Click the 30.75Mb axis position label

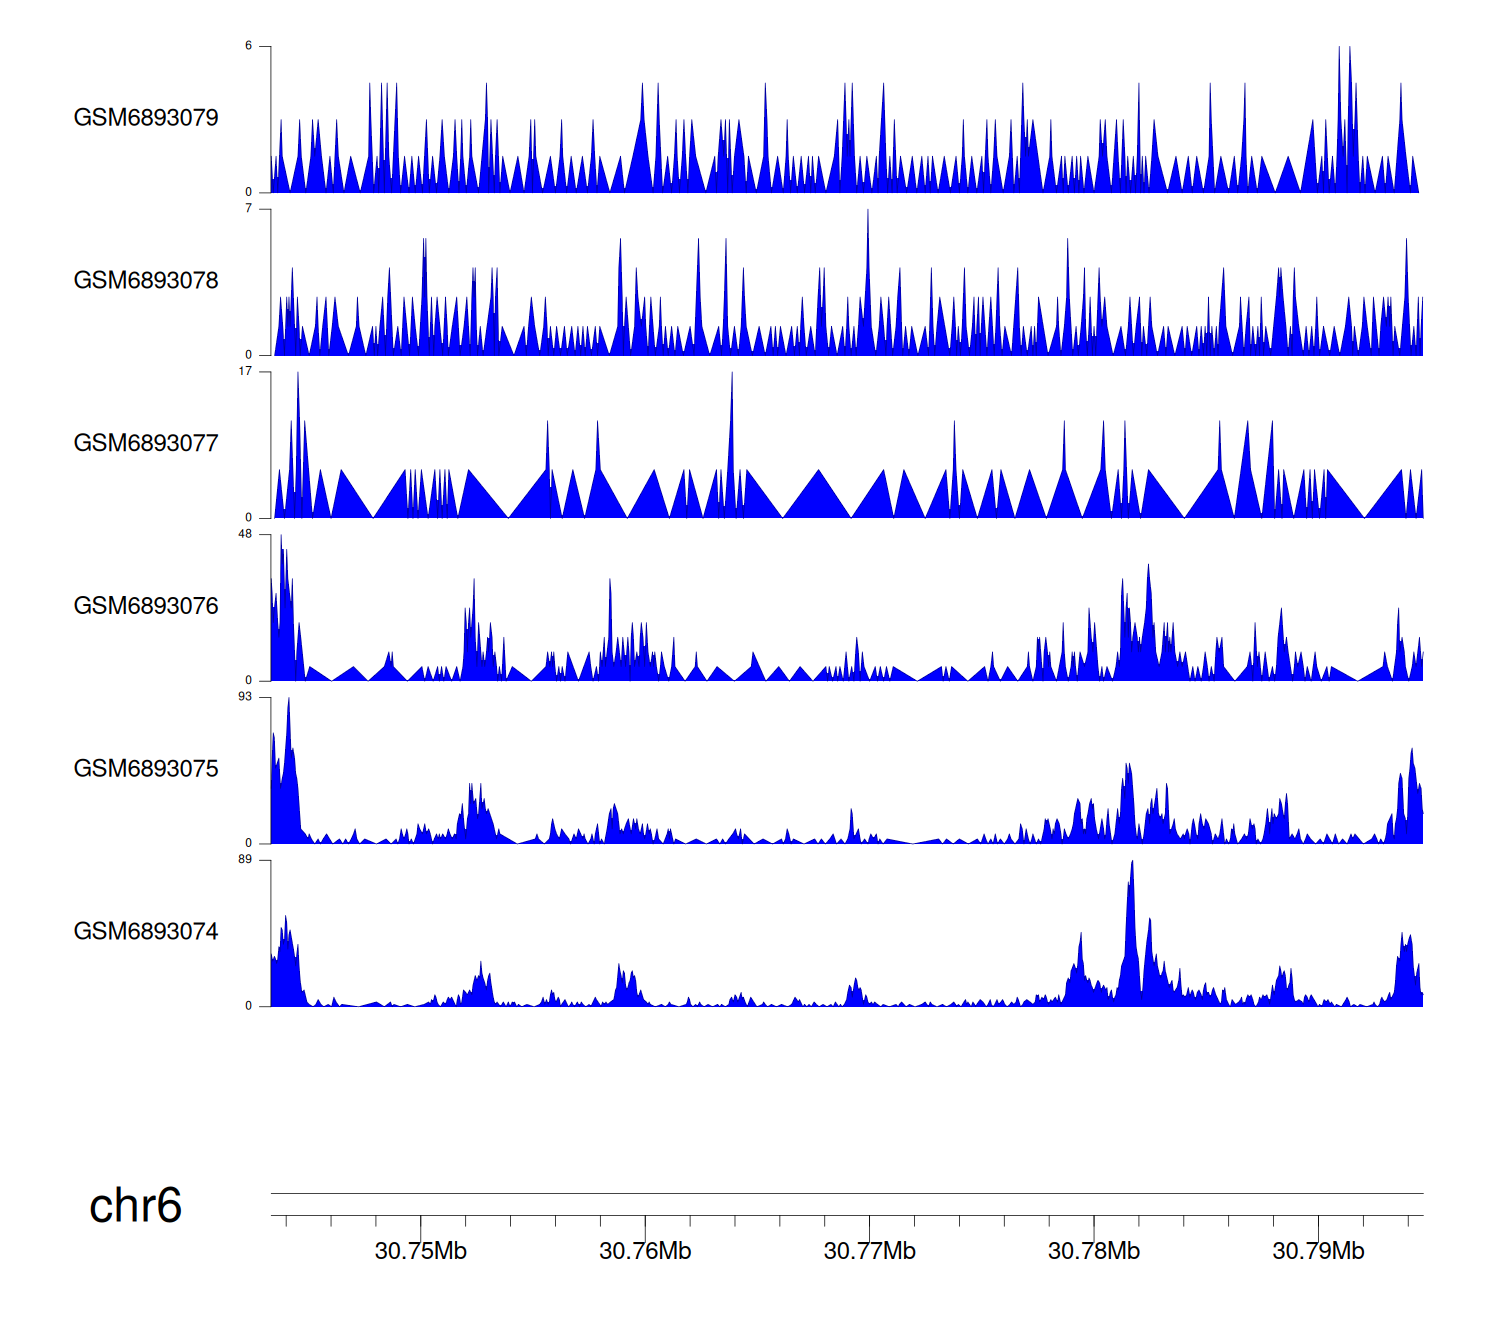[421, 1252]
